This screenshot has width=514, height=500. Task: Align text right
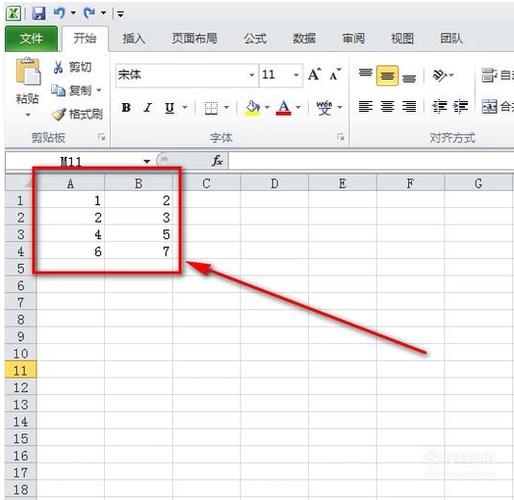point(409,107)
